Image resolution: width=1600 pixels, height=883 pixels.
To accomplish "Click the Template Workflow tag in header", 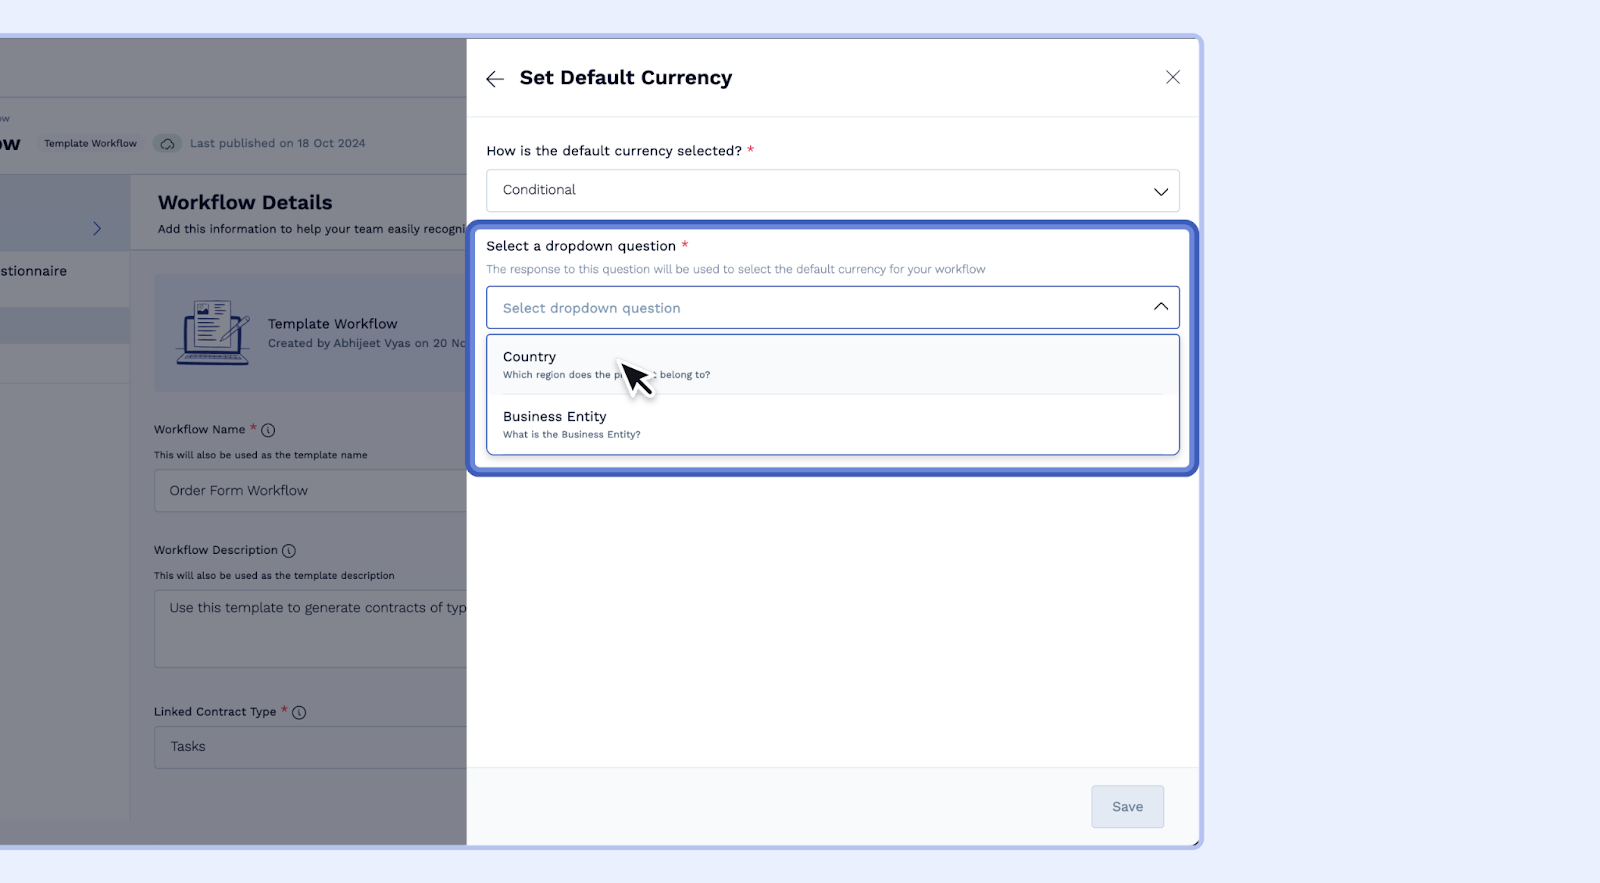I will pos(90,144).
